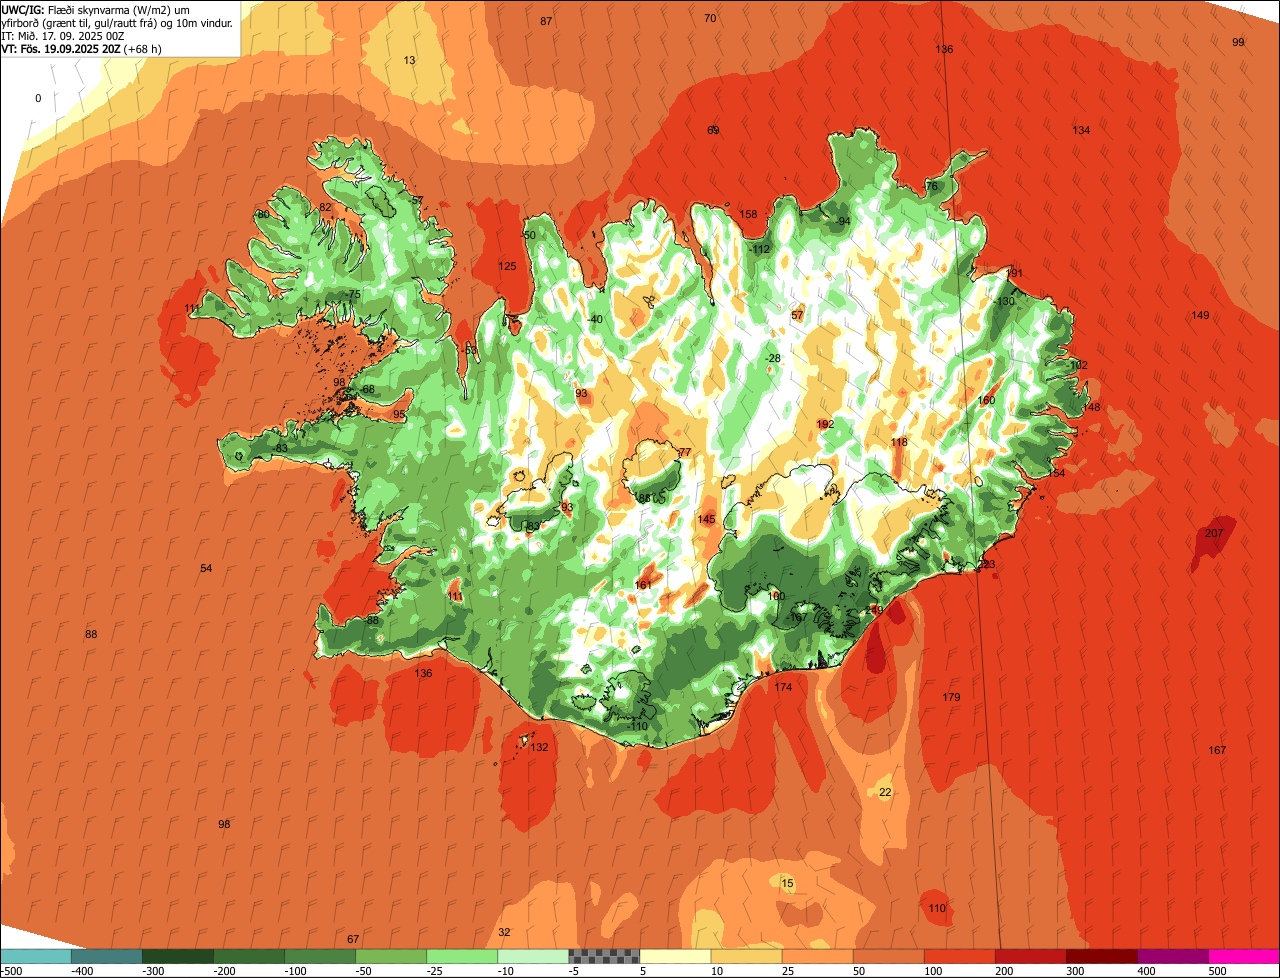Click the value '125' in Húnaflói bay
Image resolution: width=1280 pixels, height=978 pixels.
click(508, 266)
